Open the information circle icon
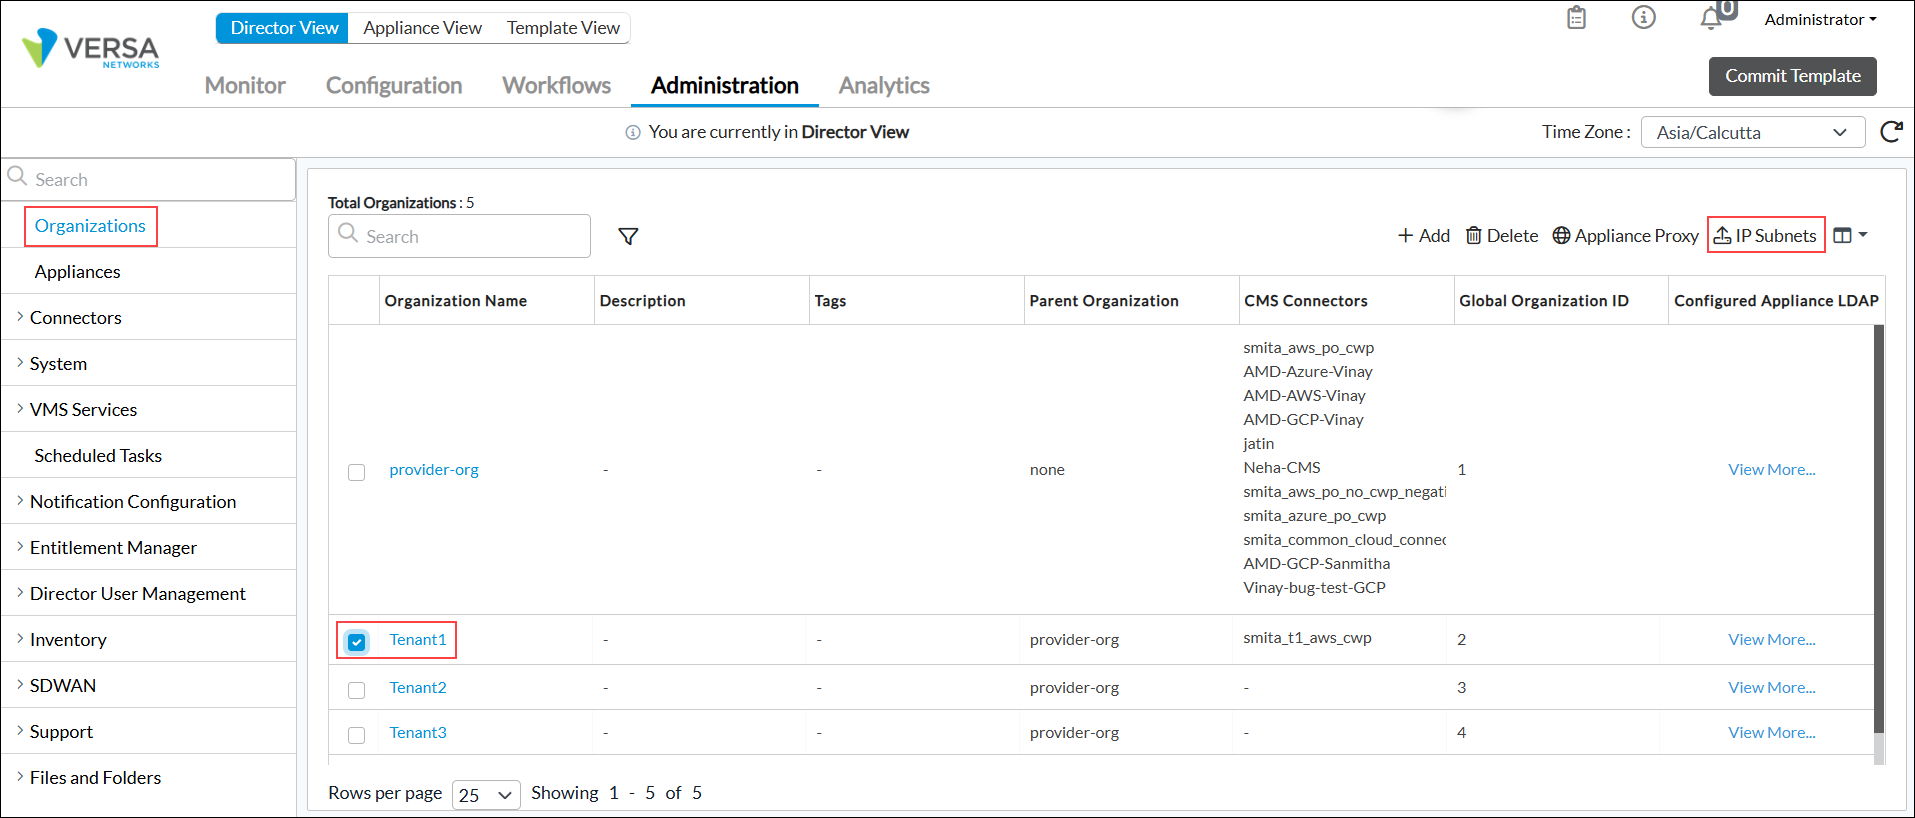The height and width of the screenshot is (818, 1915). pyautogui.click(x=1643, y=18)
